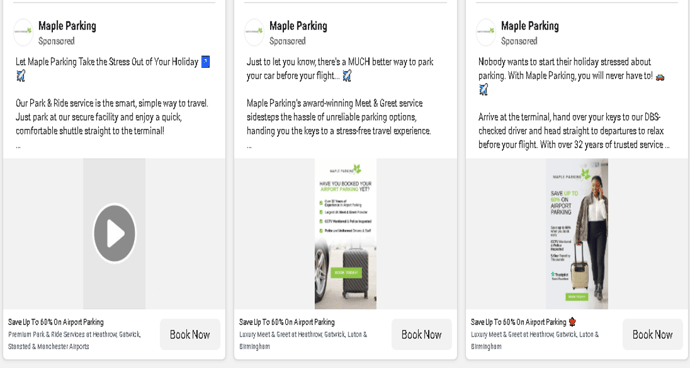This screenshot has width=690, height=368.
Task: Play the video in the first ad
Action: pyautogui.click(x=114, y=233)
